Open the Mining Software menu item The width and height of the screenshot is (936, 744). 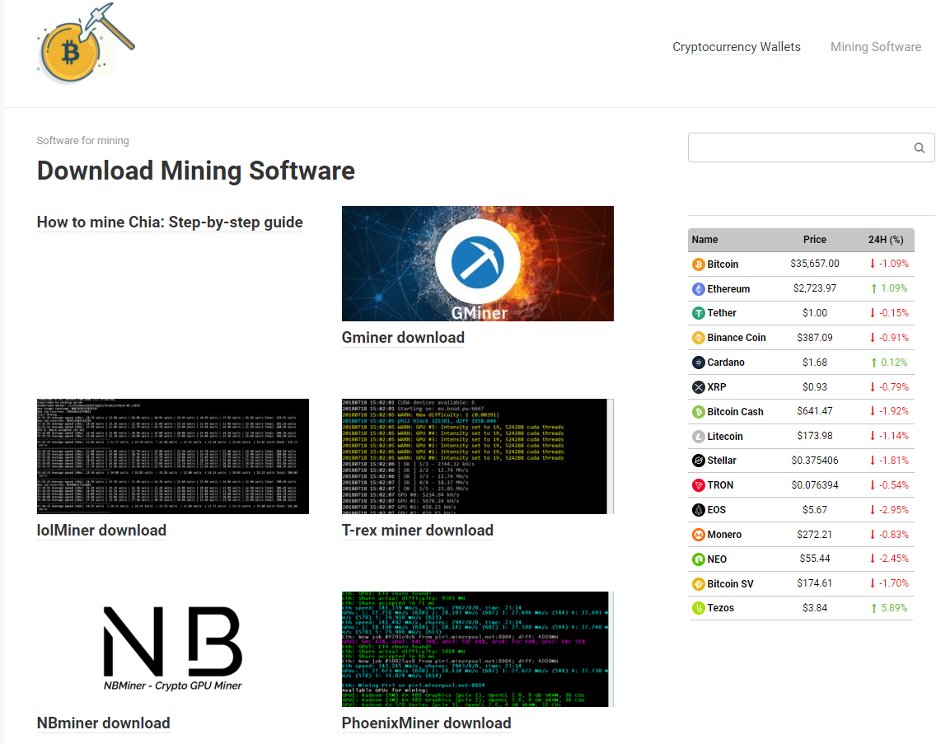coord(876,47)
